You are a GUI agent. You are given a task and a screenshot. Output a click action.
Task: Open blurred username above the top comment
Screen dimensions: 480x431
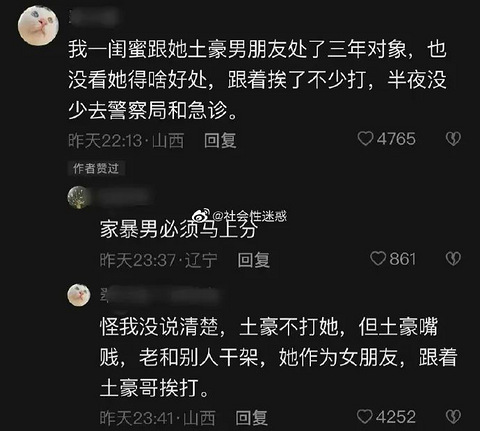[x=94, y=17]
